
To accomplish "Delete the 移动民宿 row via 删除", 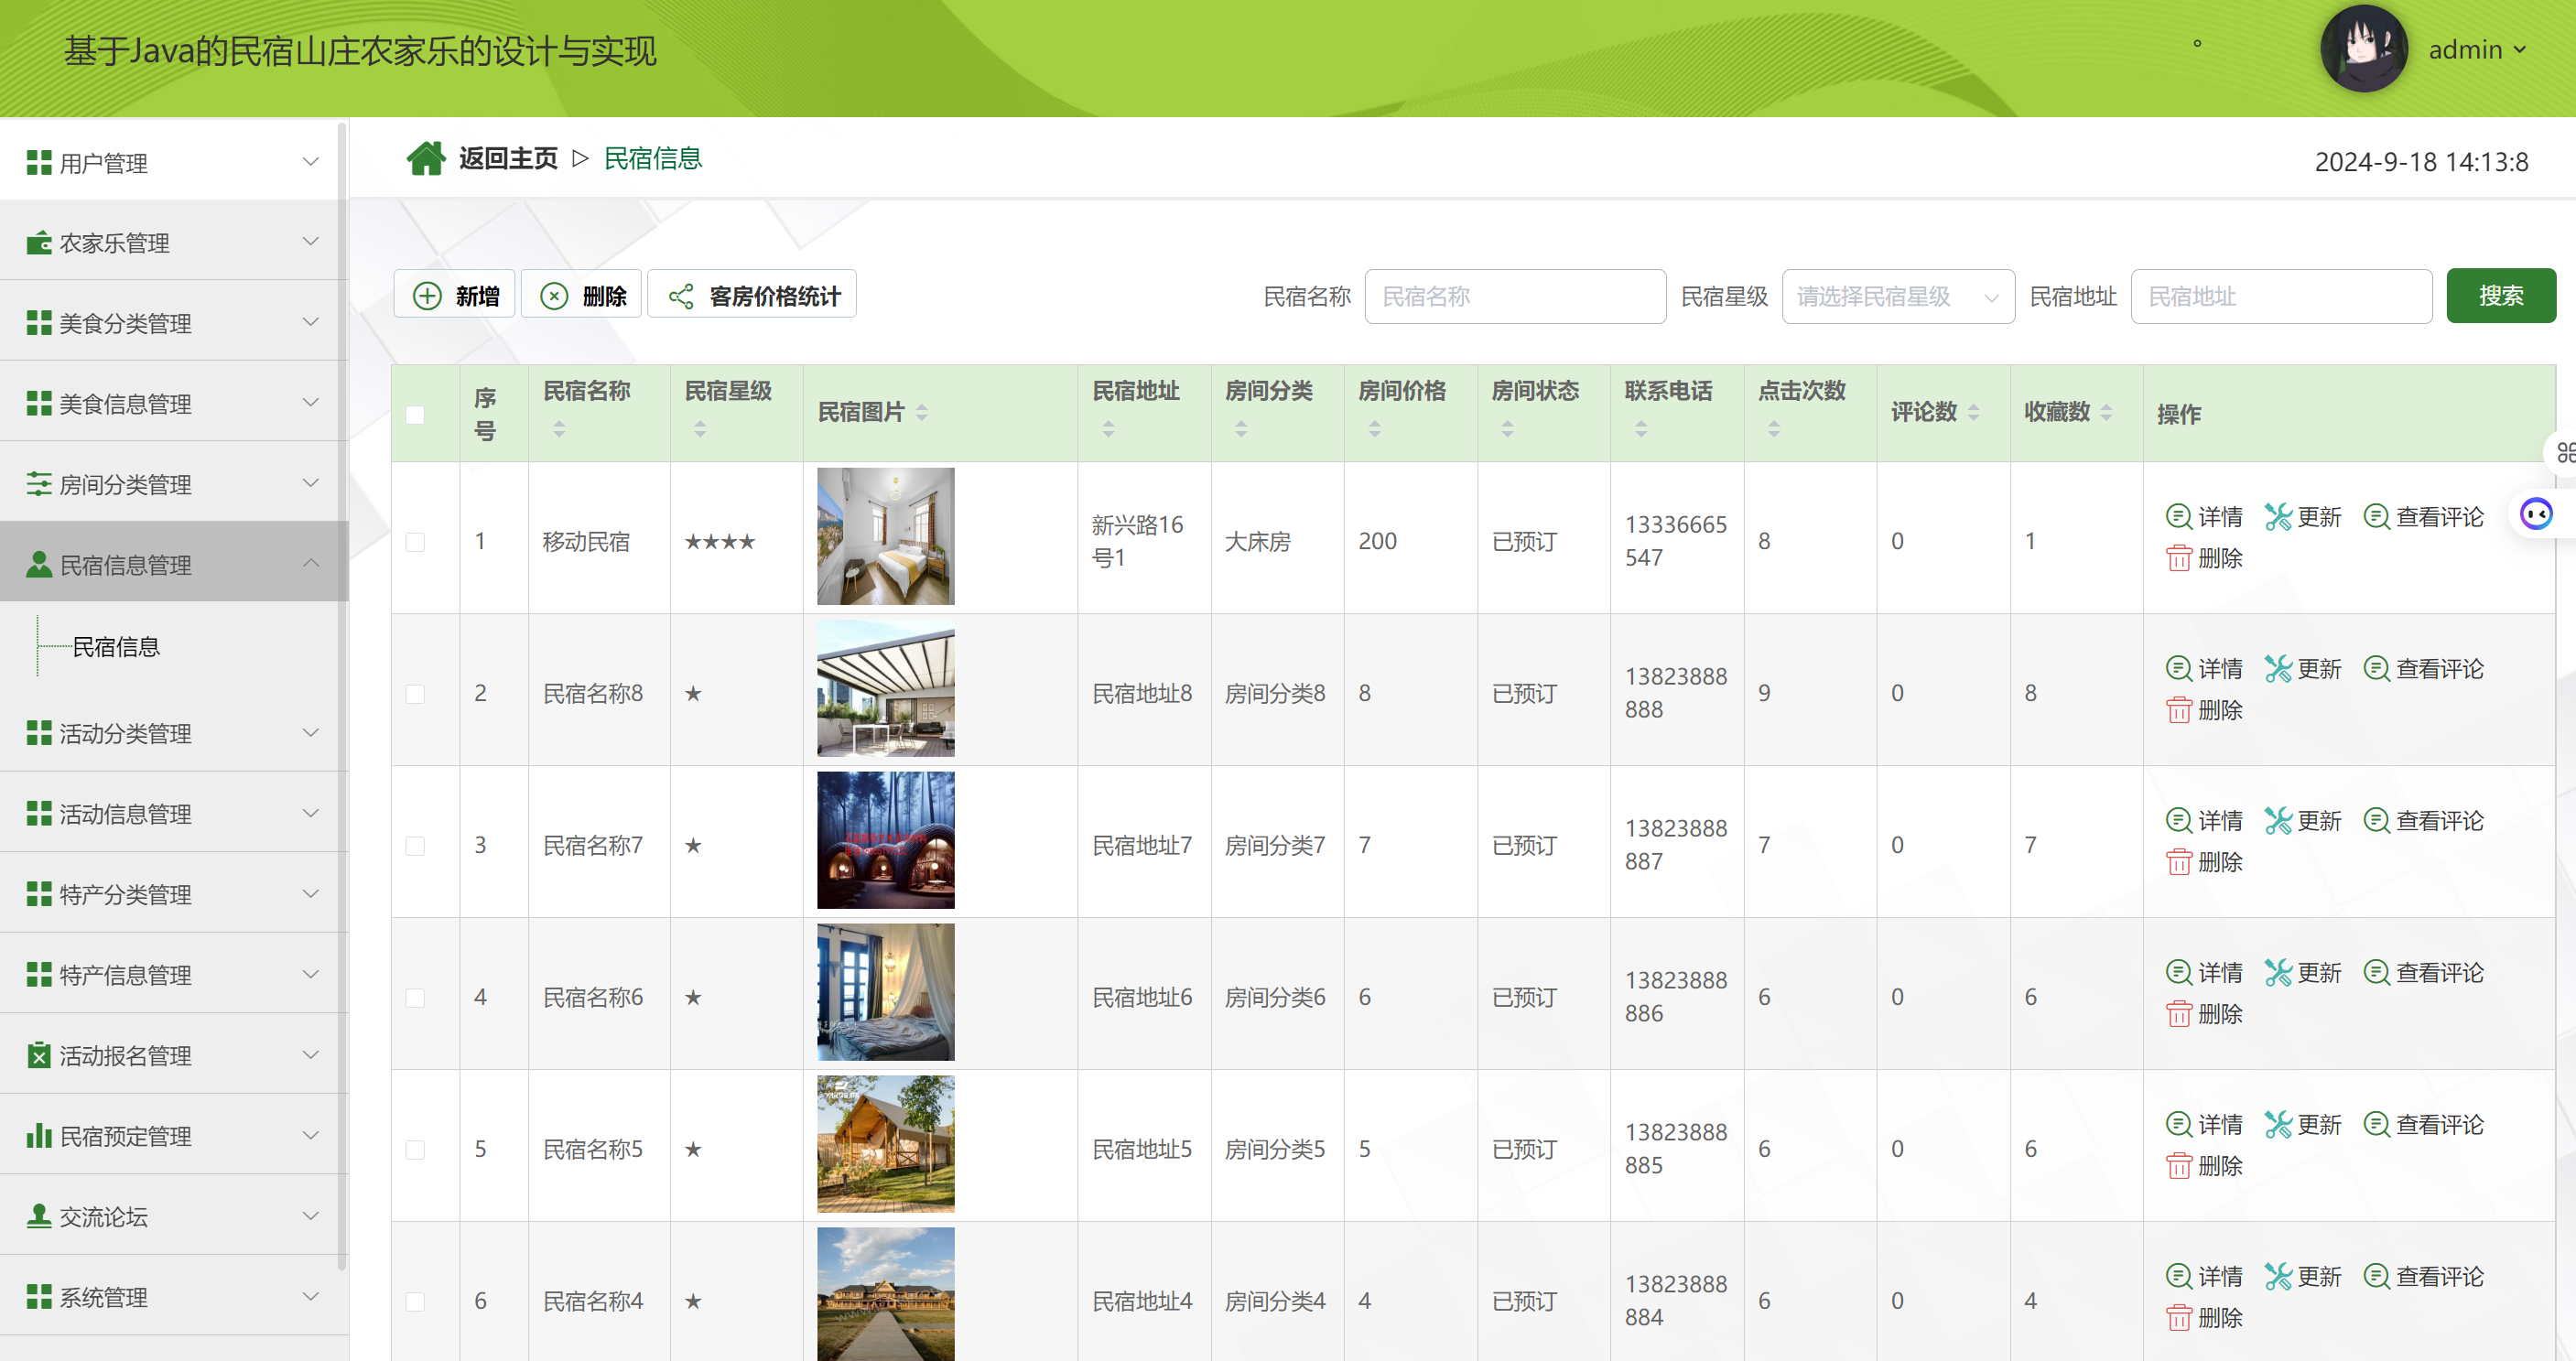I will pyautogui.click(x=2204, y=558).
